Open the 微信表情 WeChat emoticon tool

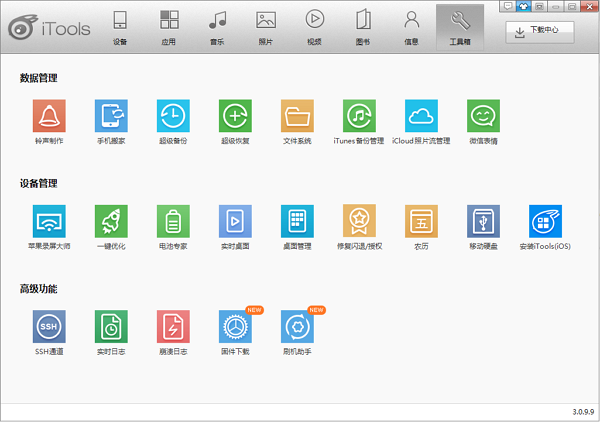pyautogui.click(x=483, y=116)
